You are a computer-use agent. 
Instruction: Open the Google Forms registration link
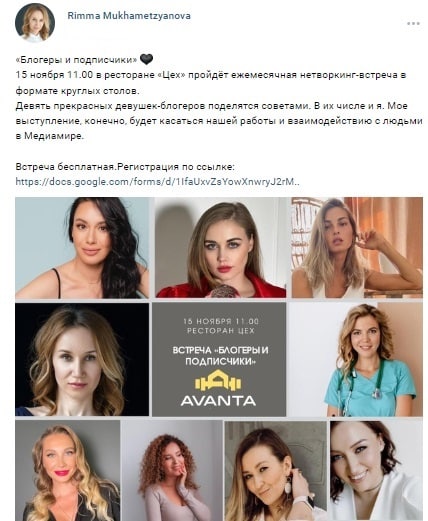click(157, 182)
